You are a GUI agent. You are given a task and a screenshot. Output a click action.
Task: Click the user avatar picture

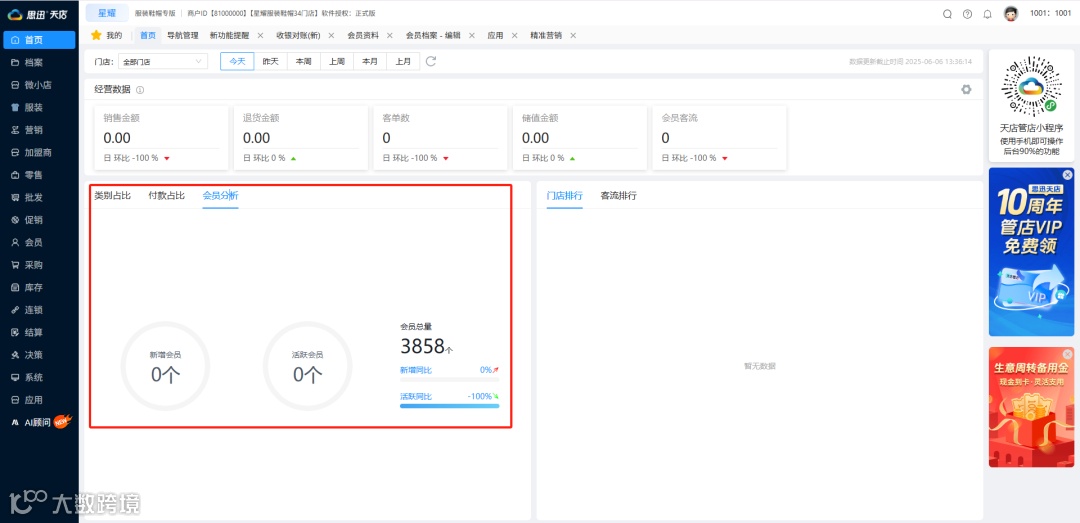pos(1010,14)
